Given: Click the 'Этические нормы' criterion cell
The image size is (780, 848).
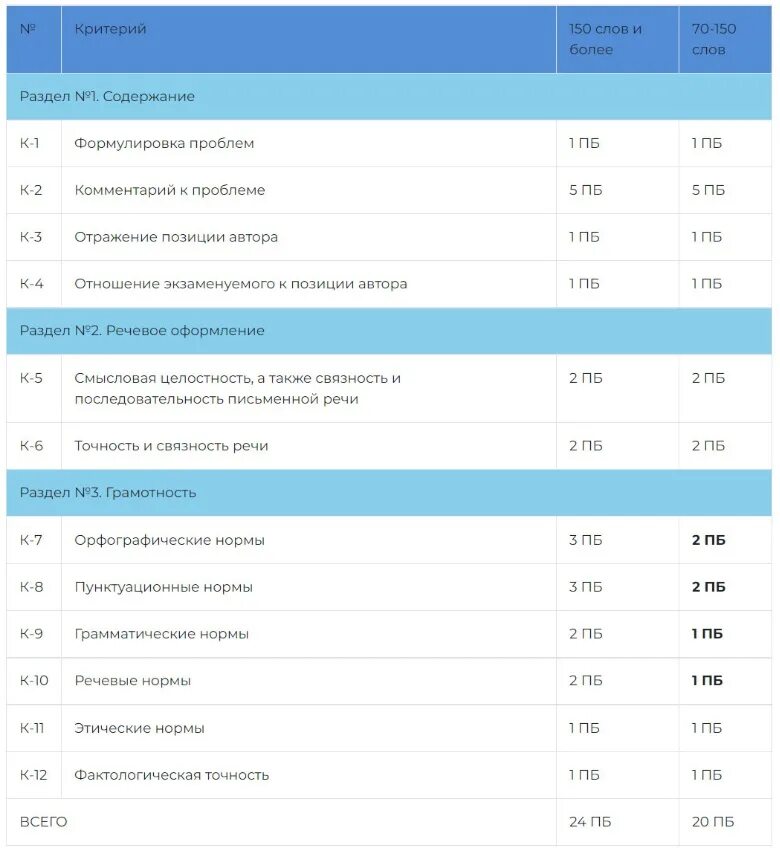Looking at the screenshot, I should pos(309,728).
